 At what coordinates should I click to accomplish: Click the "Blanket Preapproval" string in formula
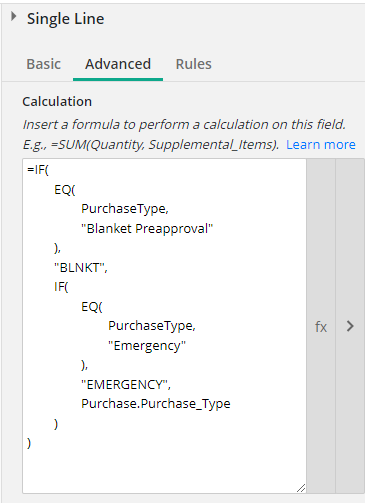pos(147,229)
